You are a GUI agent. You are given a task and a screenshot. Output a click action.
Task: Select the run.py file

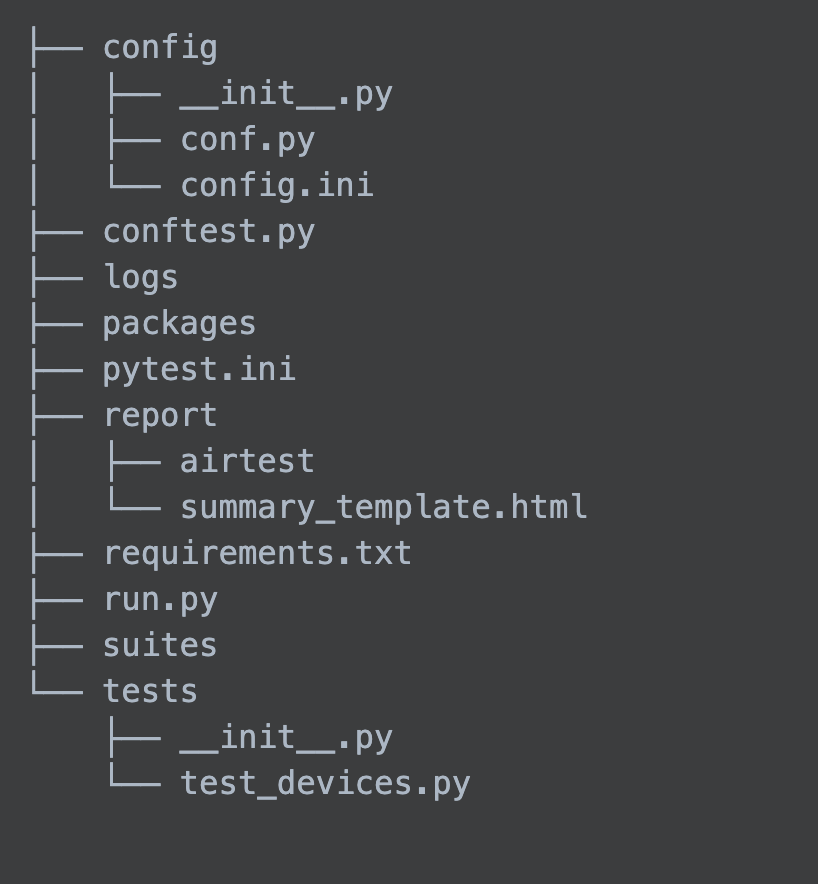[x=160, y=600]
